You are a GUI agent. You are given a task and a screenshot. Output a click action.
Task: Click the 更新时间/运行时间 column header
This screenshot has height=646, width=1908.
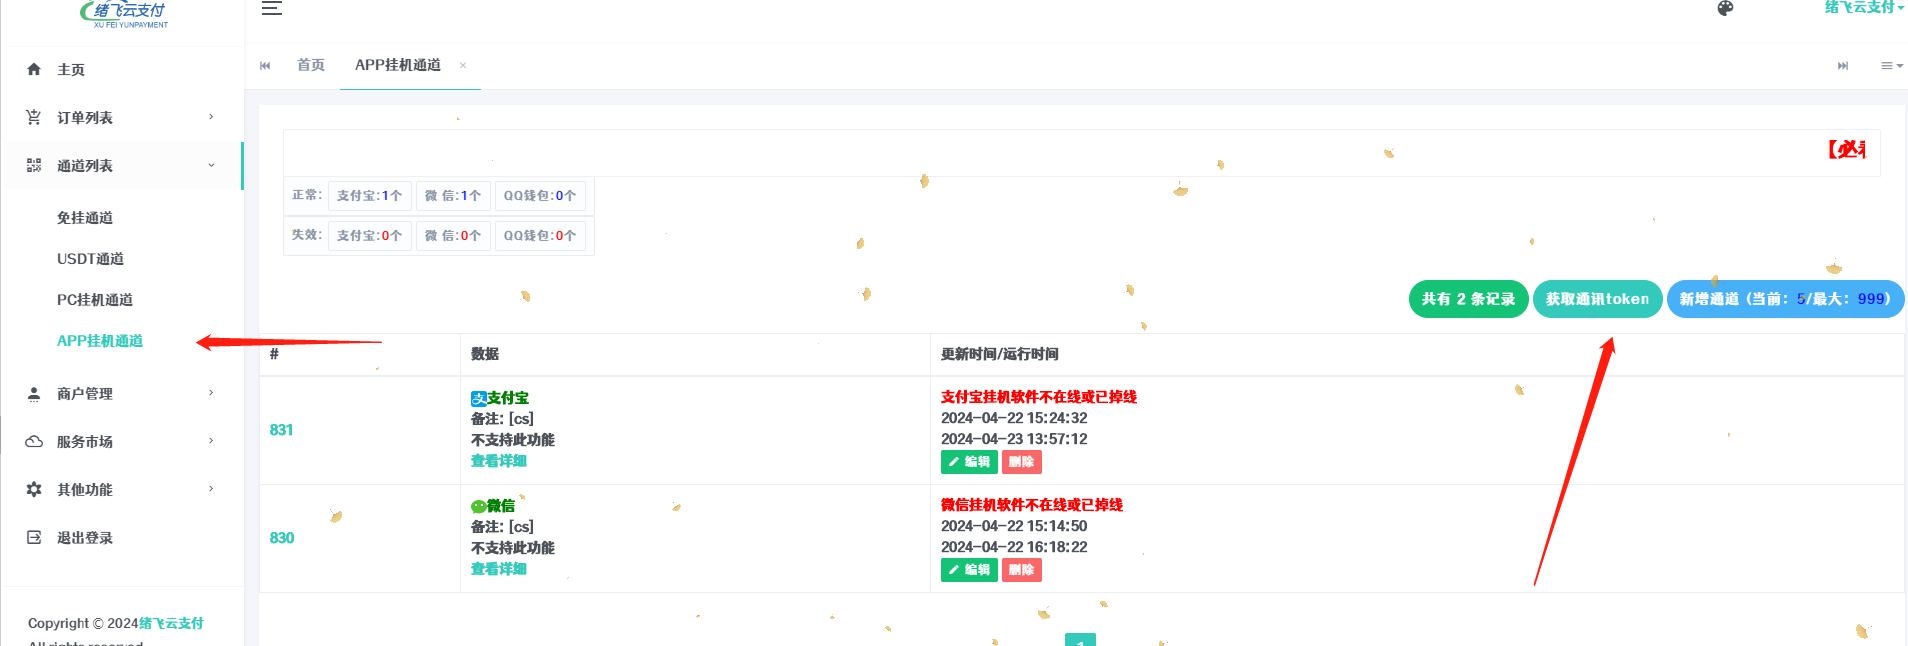click(x=999, y=354)
